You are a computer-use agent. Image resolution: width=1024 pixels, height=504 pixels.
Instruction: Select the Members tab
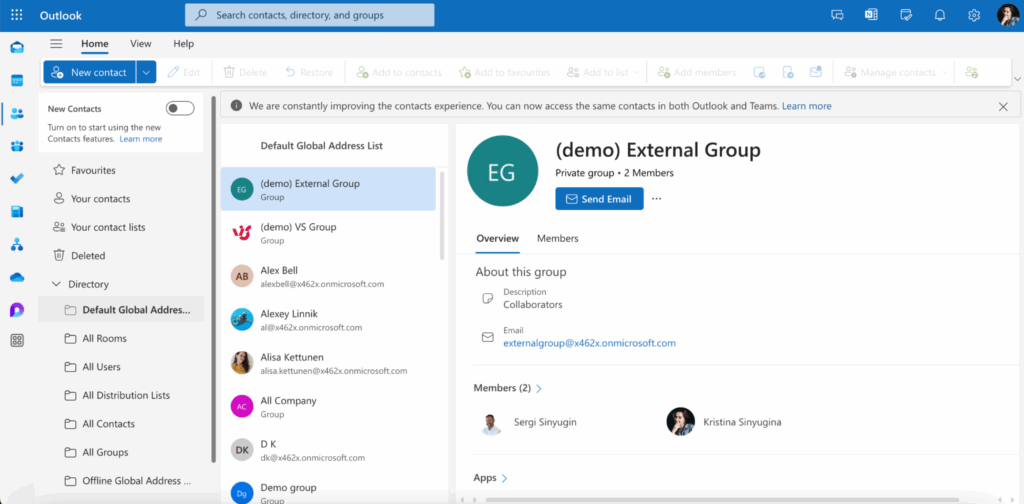[558, 238]
